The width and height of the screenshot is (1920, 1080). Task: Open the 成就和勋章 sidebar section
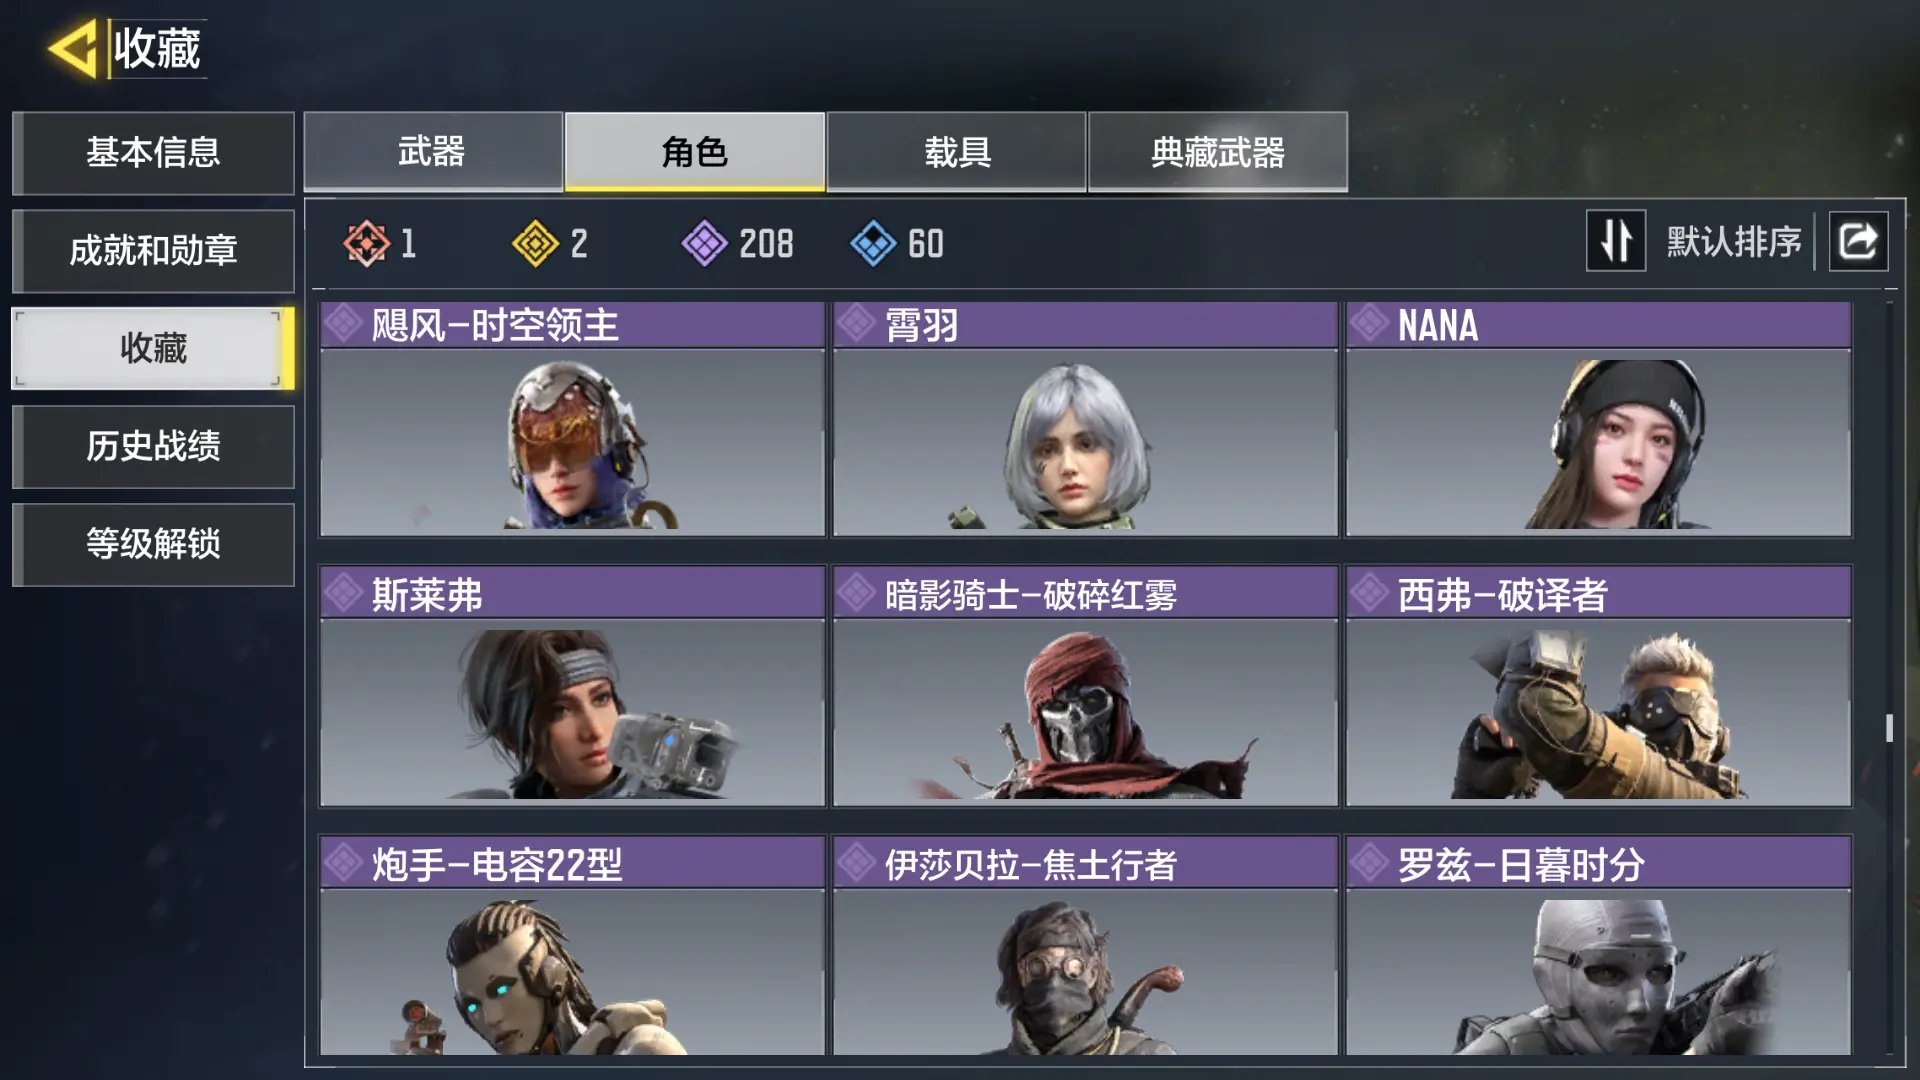click(153, 250)
